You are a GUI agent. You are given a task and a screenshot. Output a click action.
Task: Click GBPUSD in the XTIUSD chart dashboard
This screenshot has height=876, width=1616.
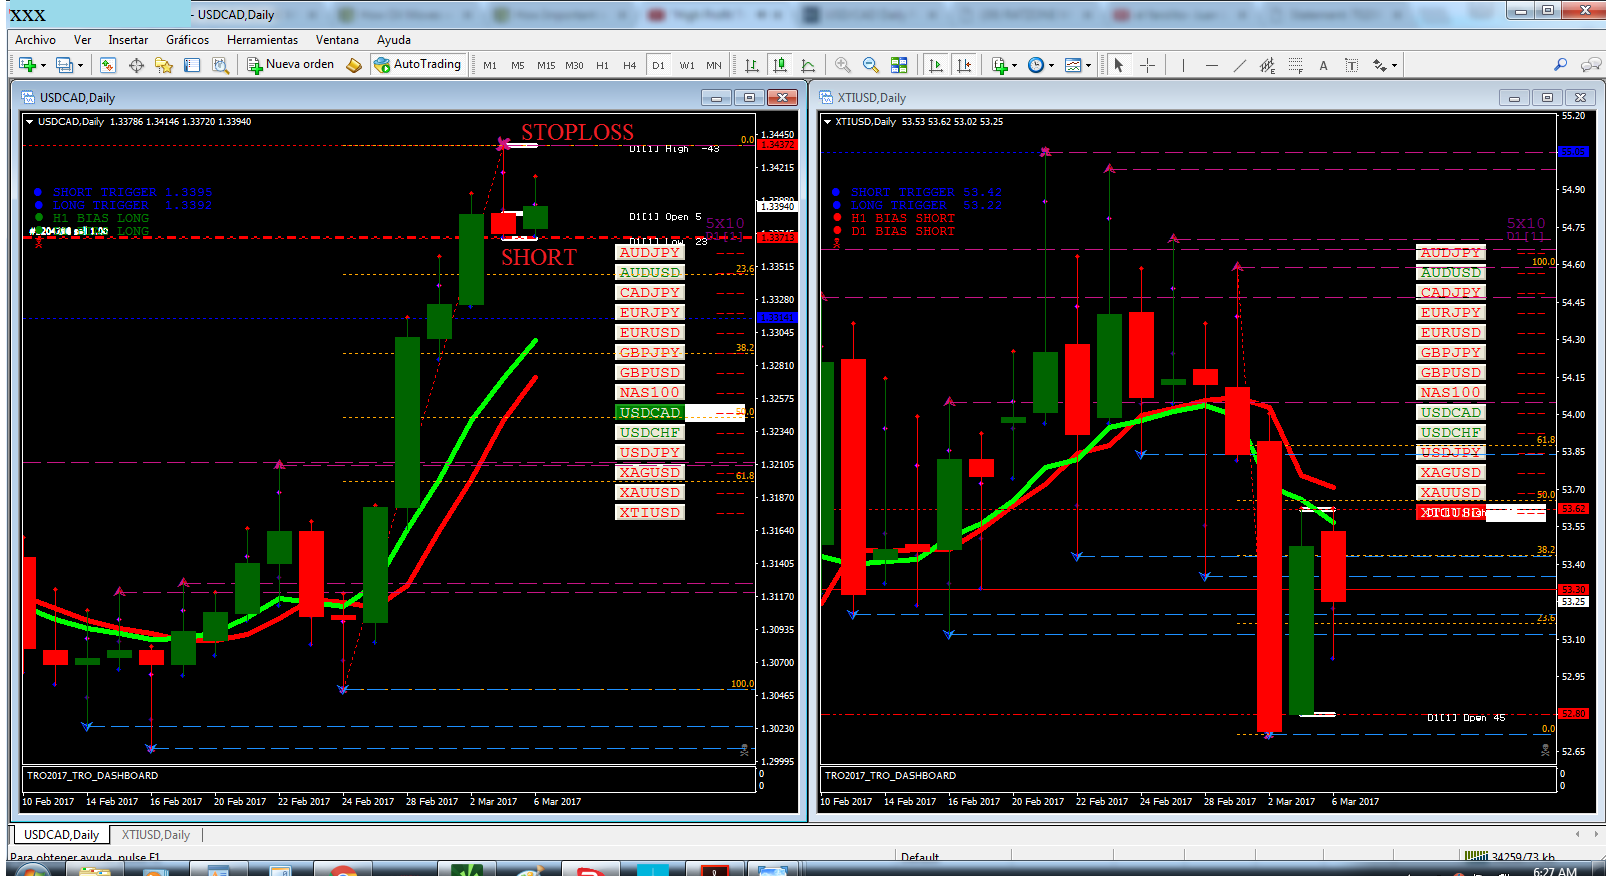pos(1451,373)
